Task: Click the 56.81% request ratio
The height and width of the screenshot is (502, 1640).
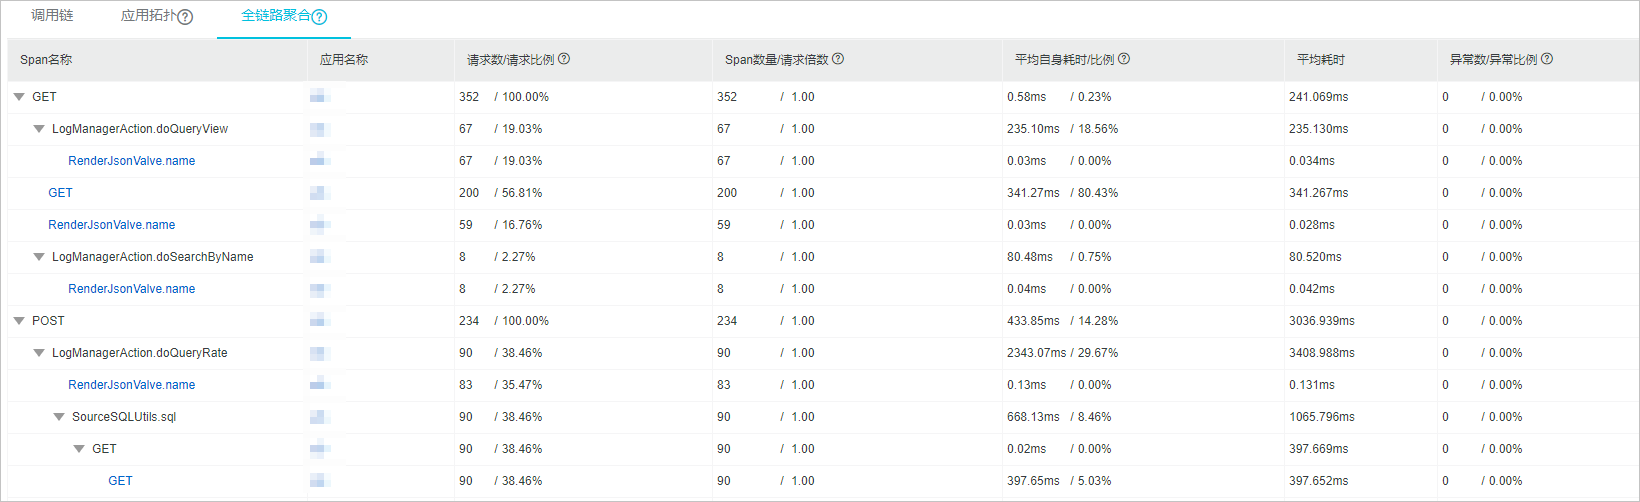Action: pos(522,193)
